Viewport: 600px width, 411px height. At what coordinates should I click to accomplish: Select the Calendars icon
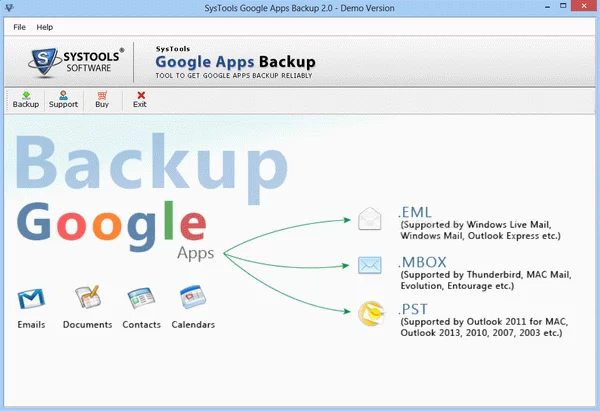pyautogui.click(x=193, y=297)
